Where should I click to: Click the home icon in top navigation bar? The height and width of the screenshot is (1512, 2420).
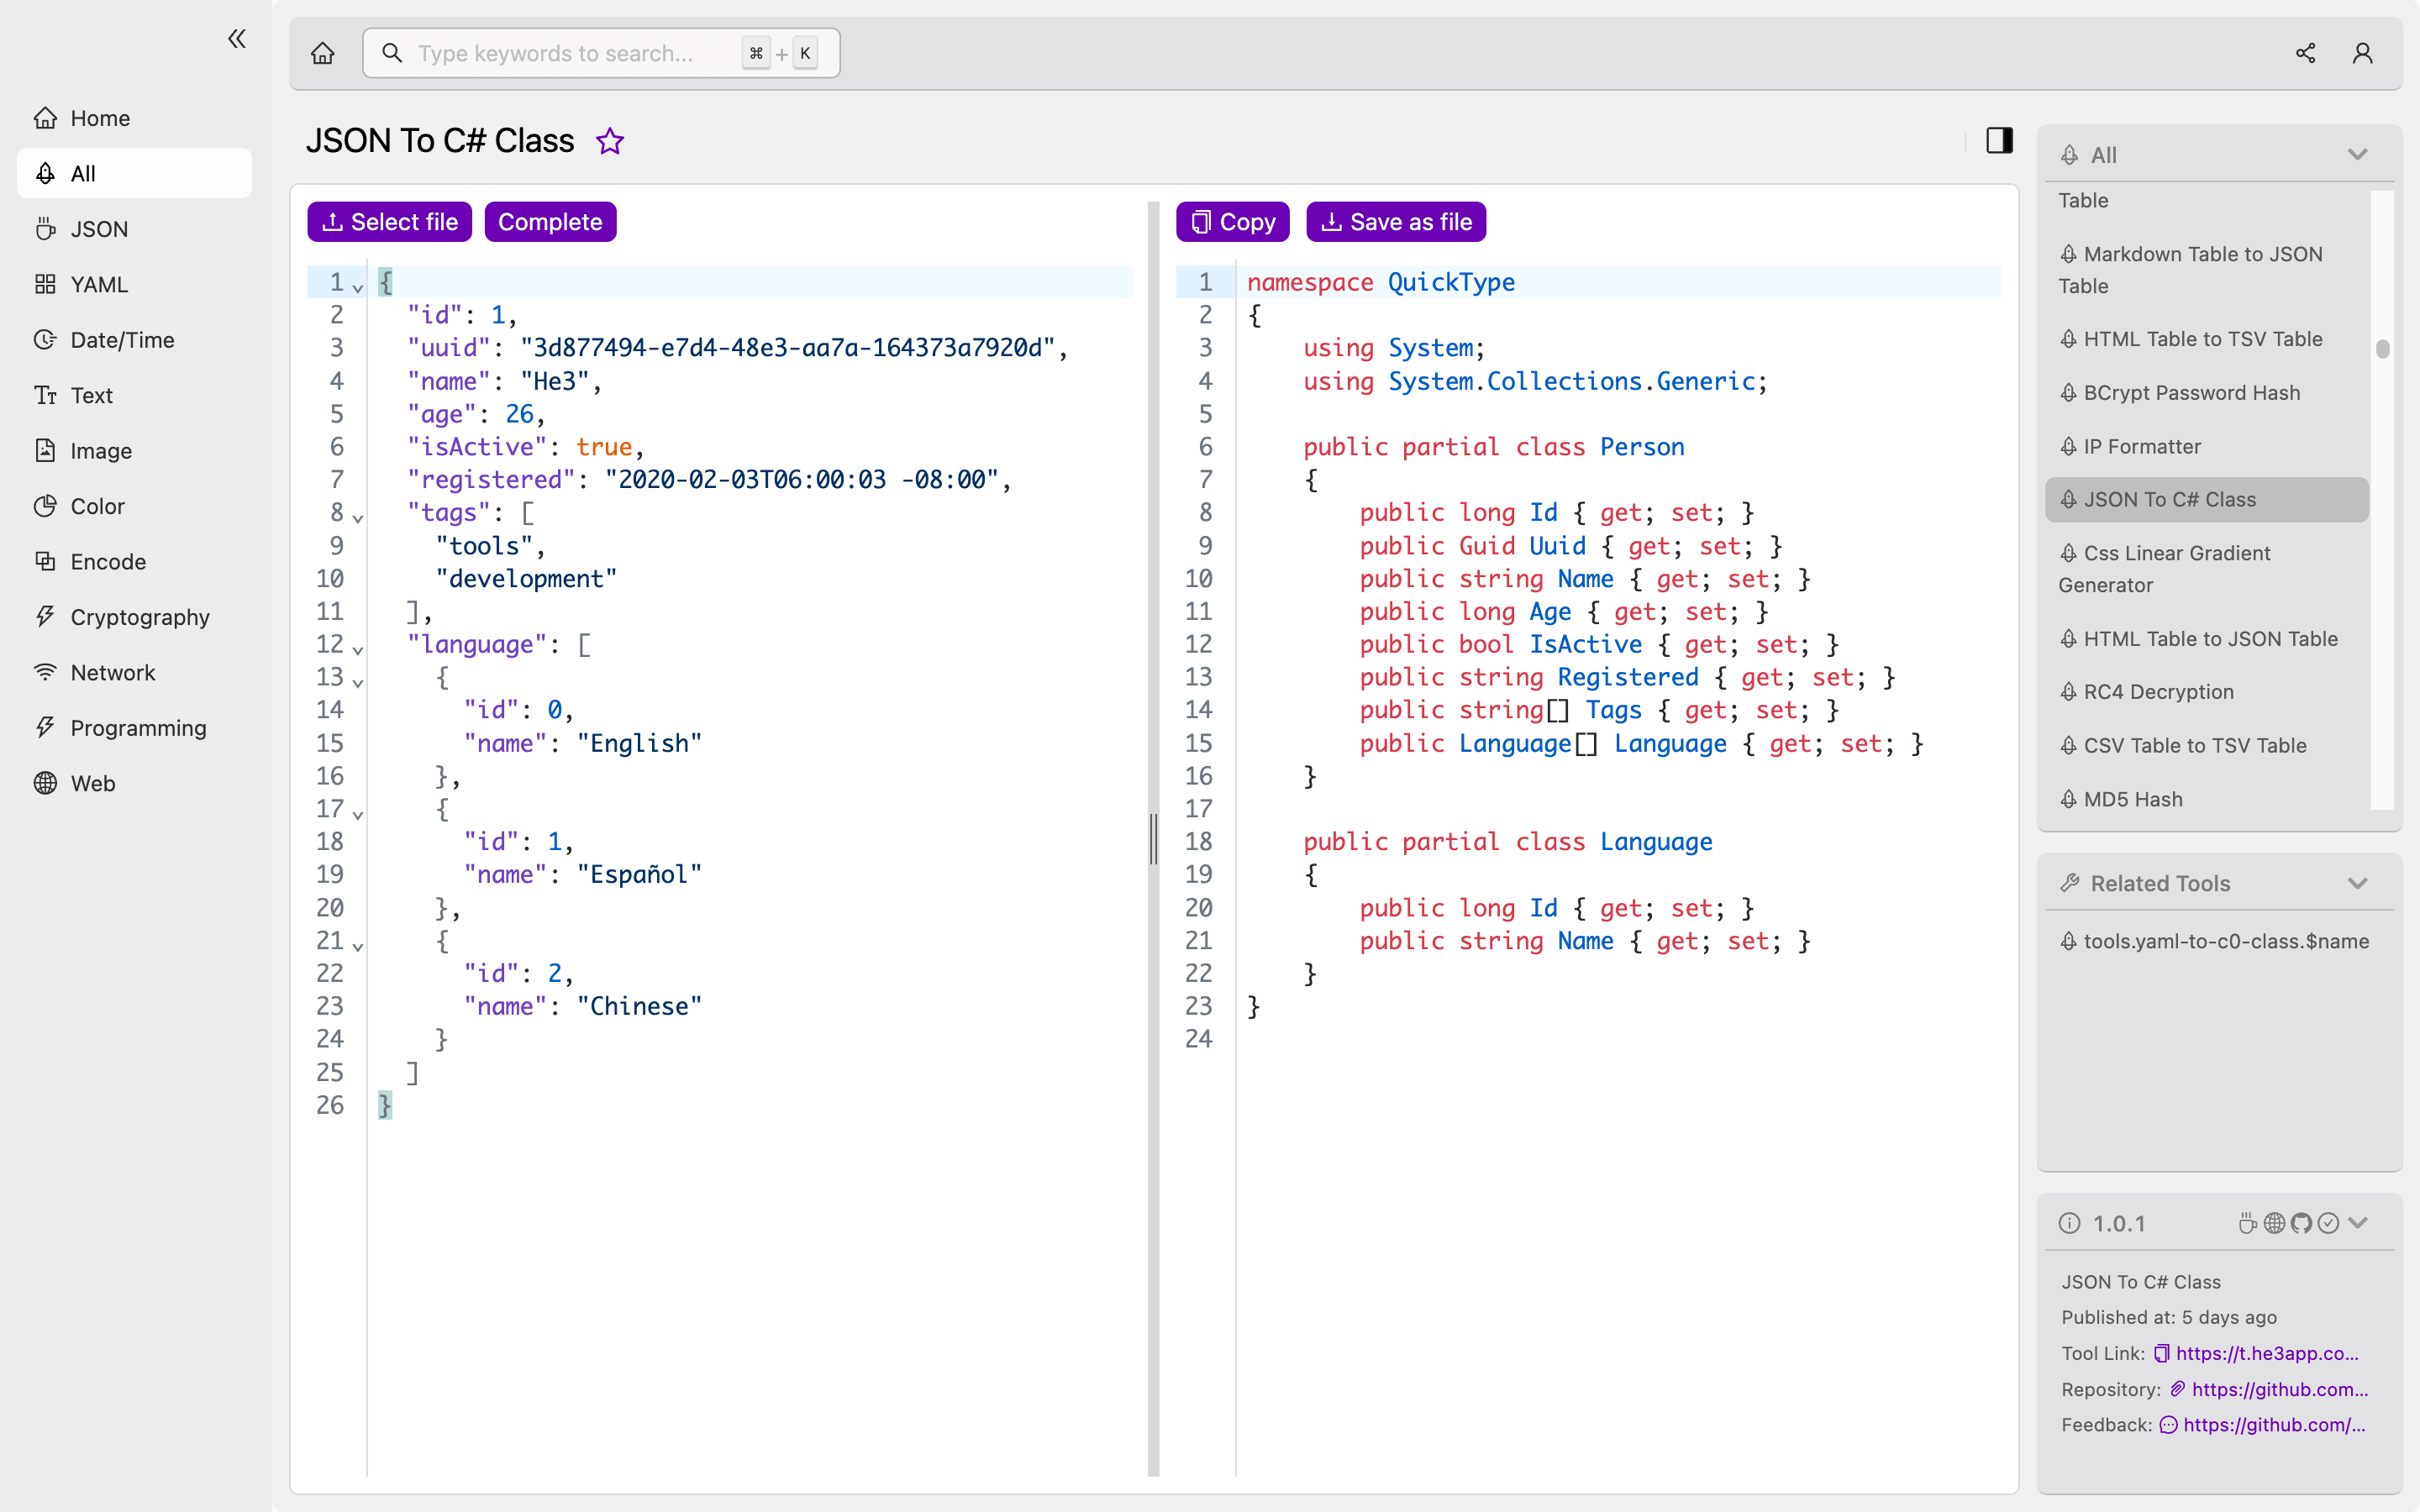pos(323,52)
